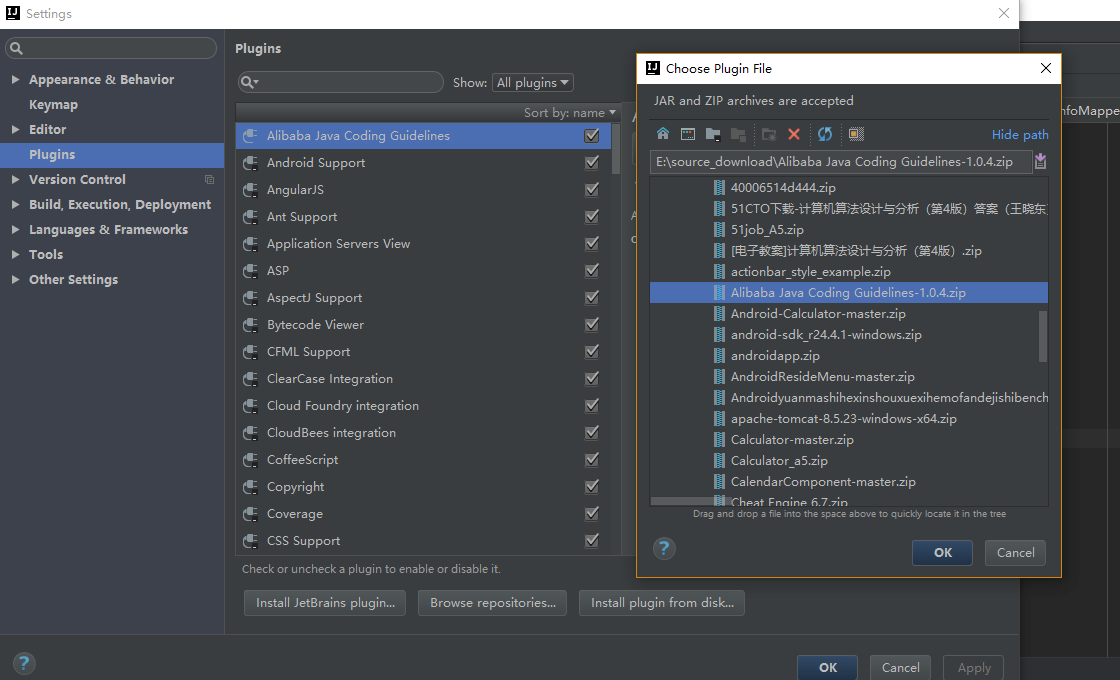Select Cloud Foundry integration plugin row
The width and height of the screenshot is (1120, 680).
click(423, 406)
